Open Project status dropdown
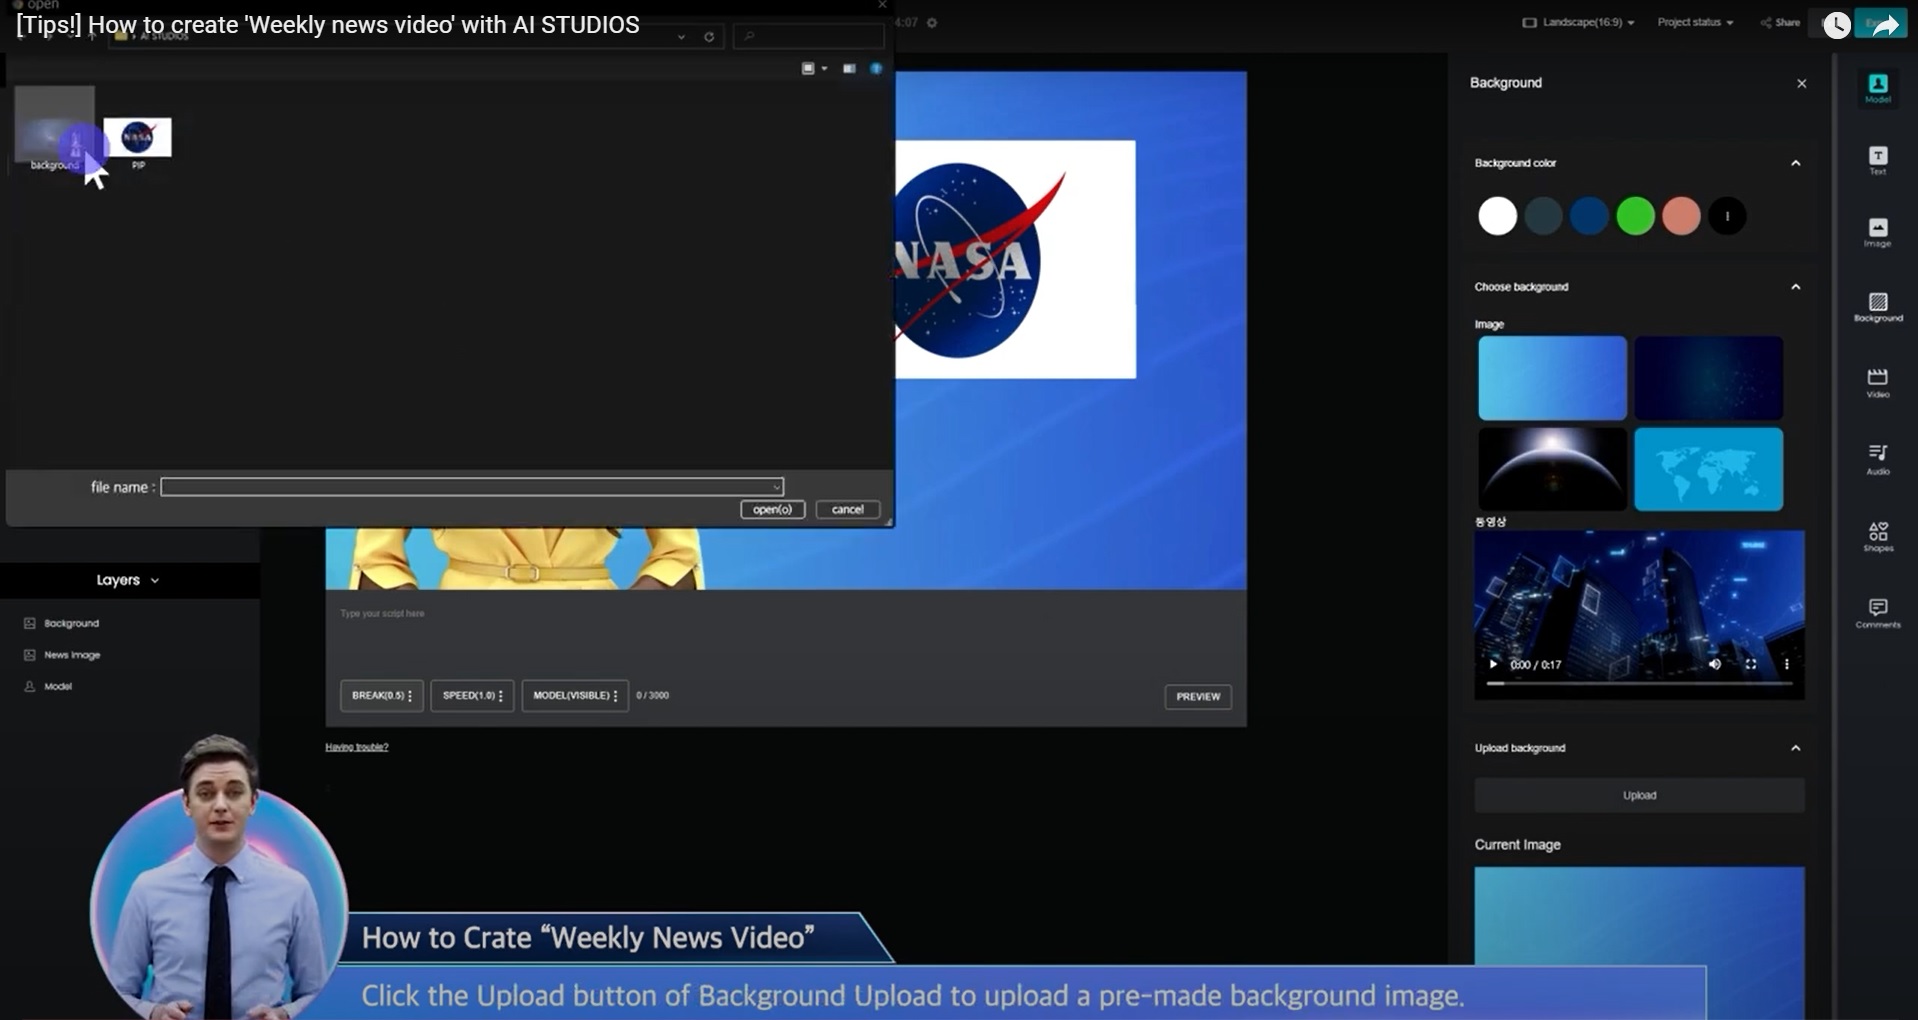Screen dimensions: 1918x1020 coord(1695,22)
